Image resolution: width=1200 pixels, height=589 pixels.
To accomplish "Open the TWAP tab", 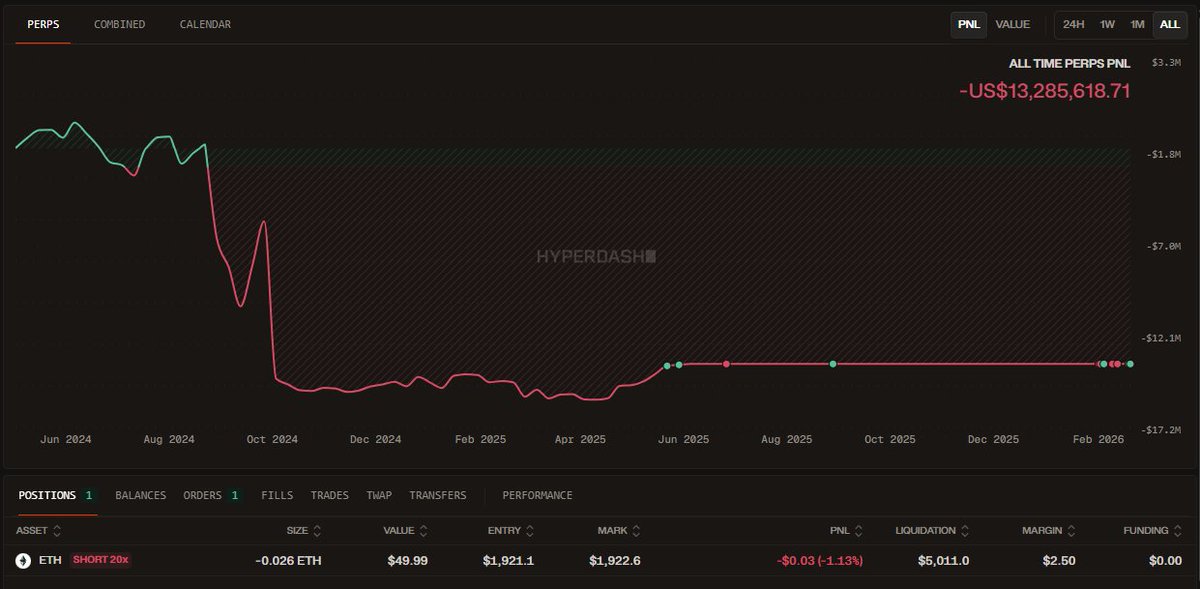I will pos(379,495).
